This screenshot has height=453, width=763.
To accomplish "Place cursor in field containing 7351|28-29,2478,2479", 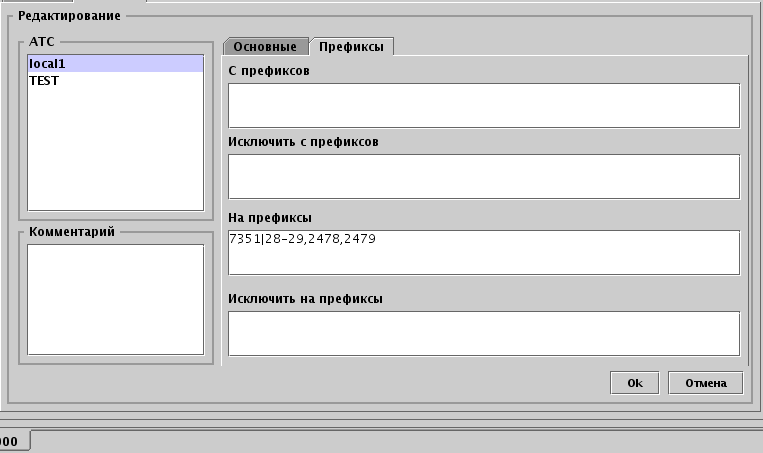I will click(x=483, y=252).
